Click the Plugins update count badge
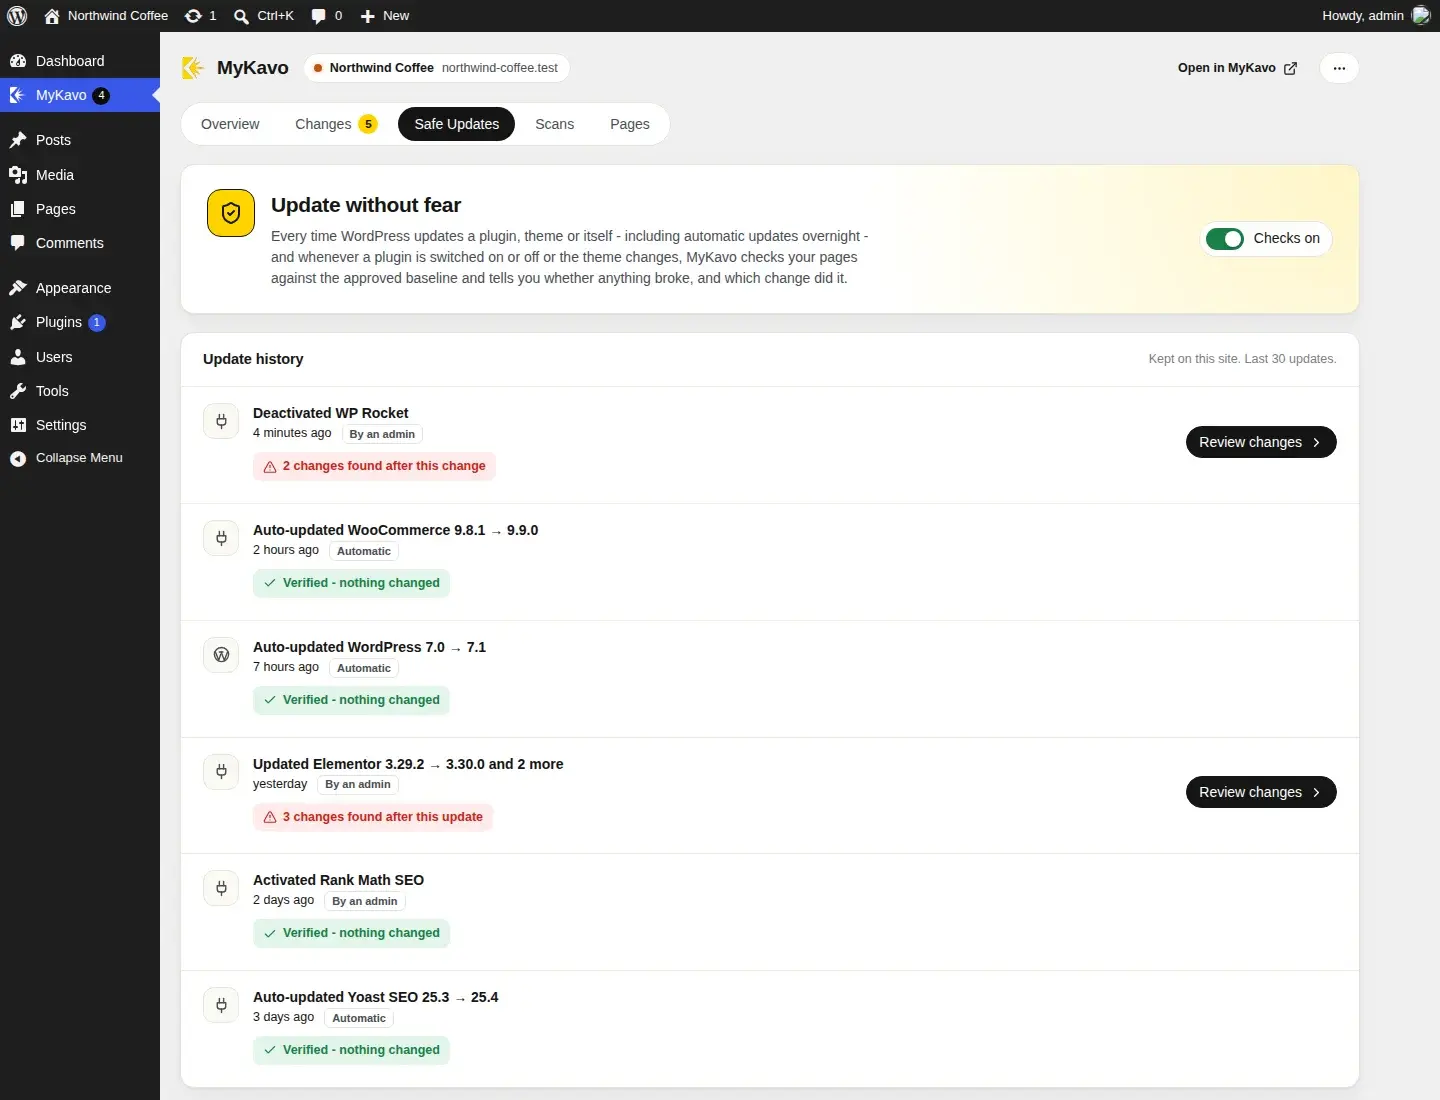The width and height of the screenshot is (1440, 1100). click(97, 322)
